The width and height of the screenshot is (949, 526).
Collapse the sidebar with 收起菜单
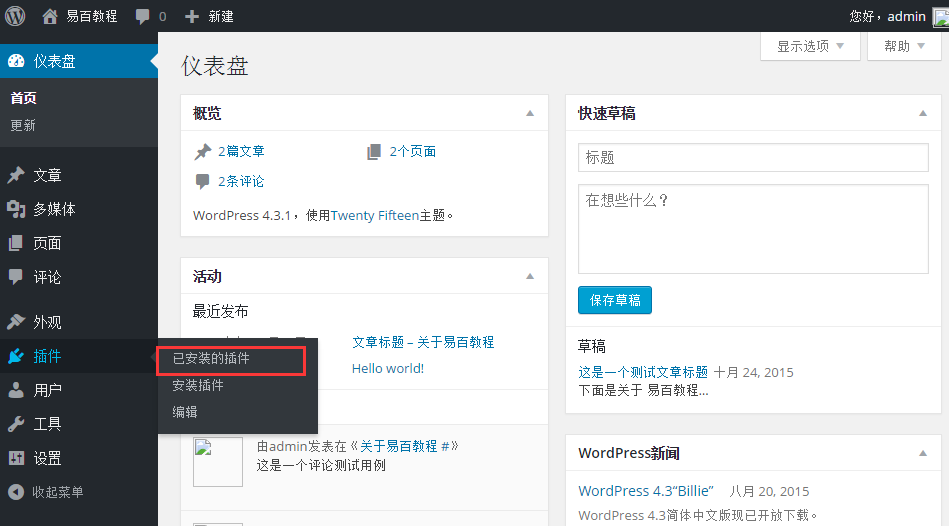57,492
